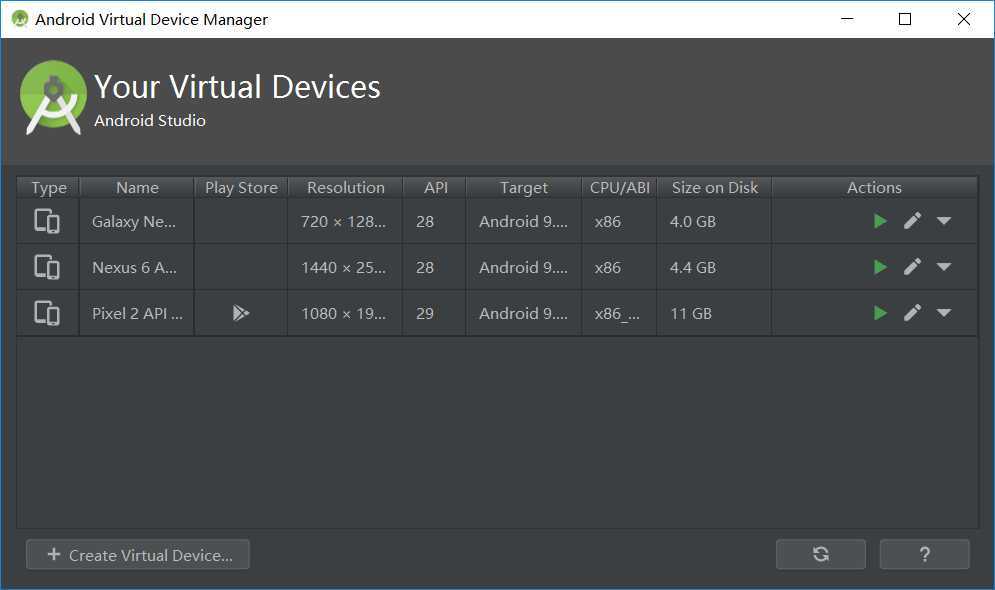Click the 1080 × 19... resolution cell
The image size is (995, 590).
345,313
